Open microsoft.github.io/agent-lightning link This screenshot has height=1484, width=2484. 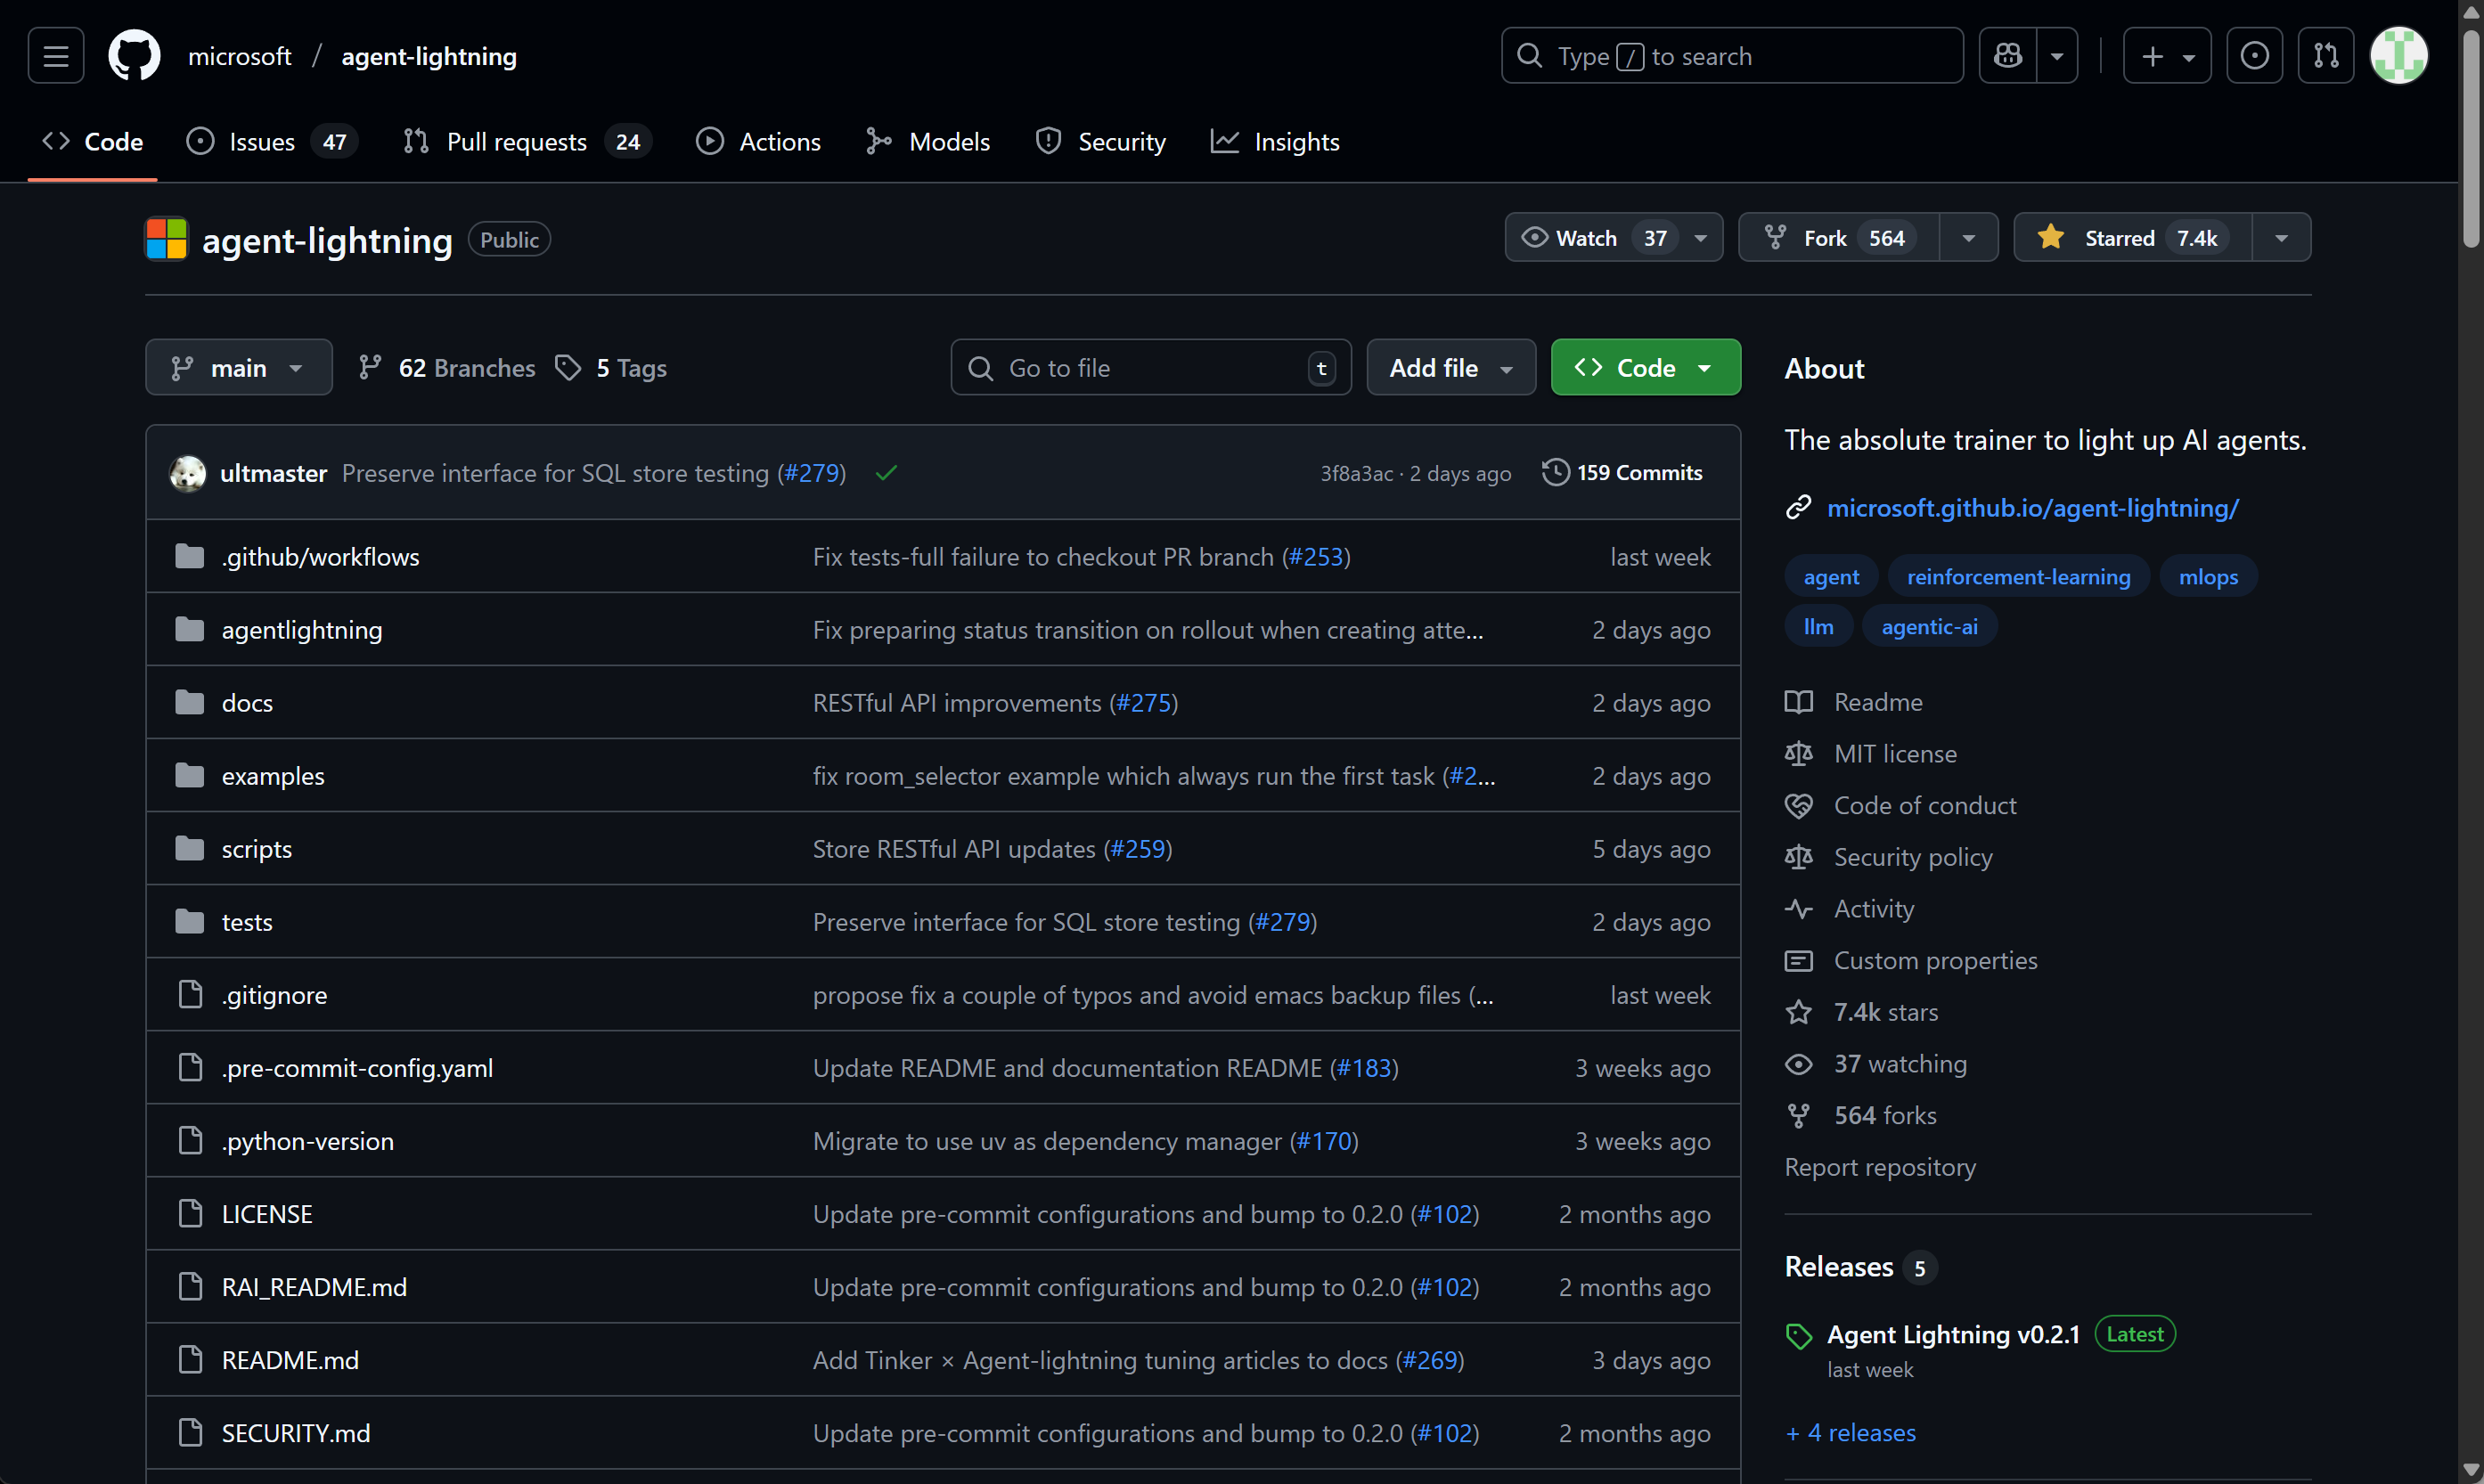(2032, 508)
